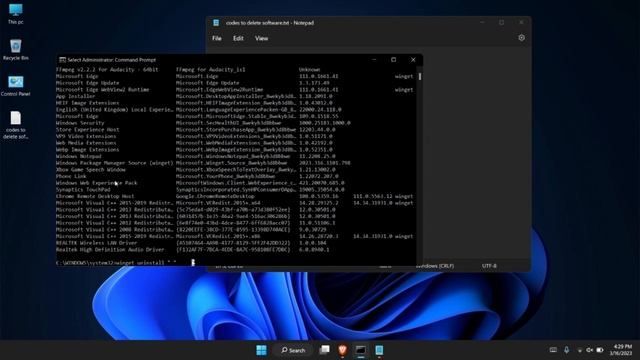Viewport: 640px width, 360px height.
Task: Click 'UTF-8' encoding in Notepad status bar
Action: (489, 266)
